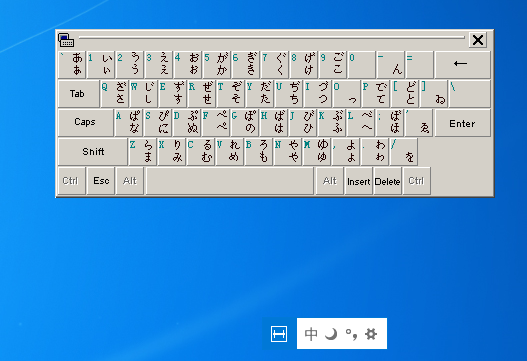Tap the 9 こ key

pos(332,64)
